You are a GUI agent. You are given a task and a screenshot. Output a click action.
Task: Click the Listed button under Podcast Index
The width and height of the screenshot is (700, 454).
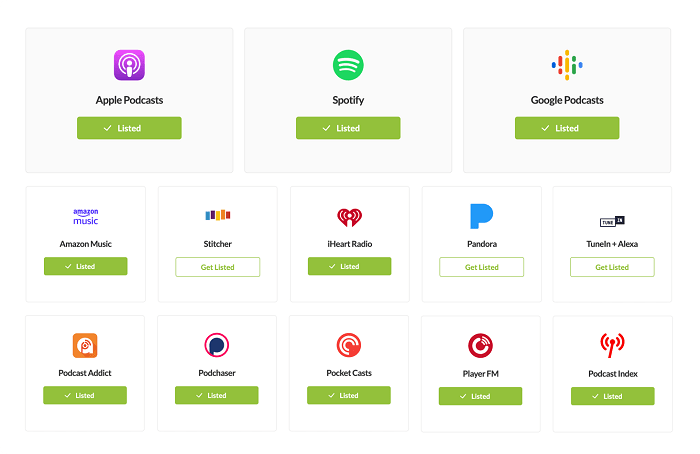612,396
